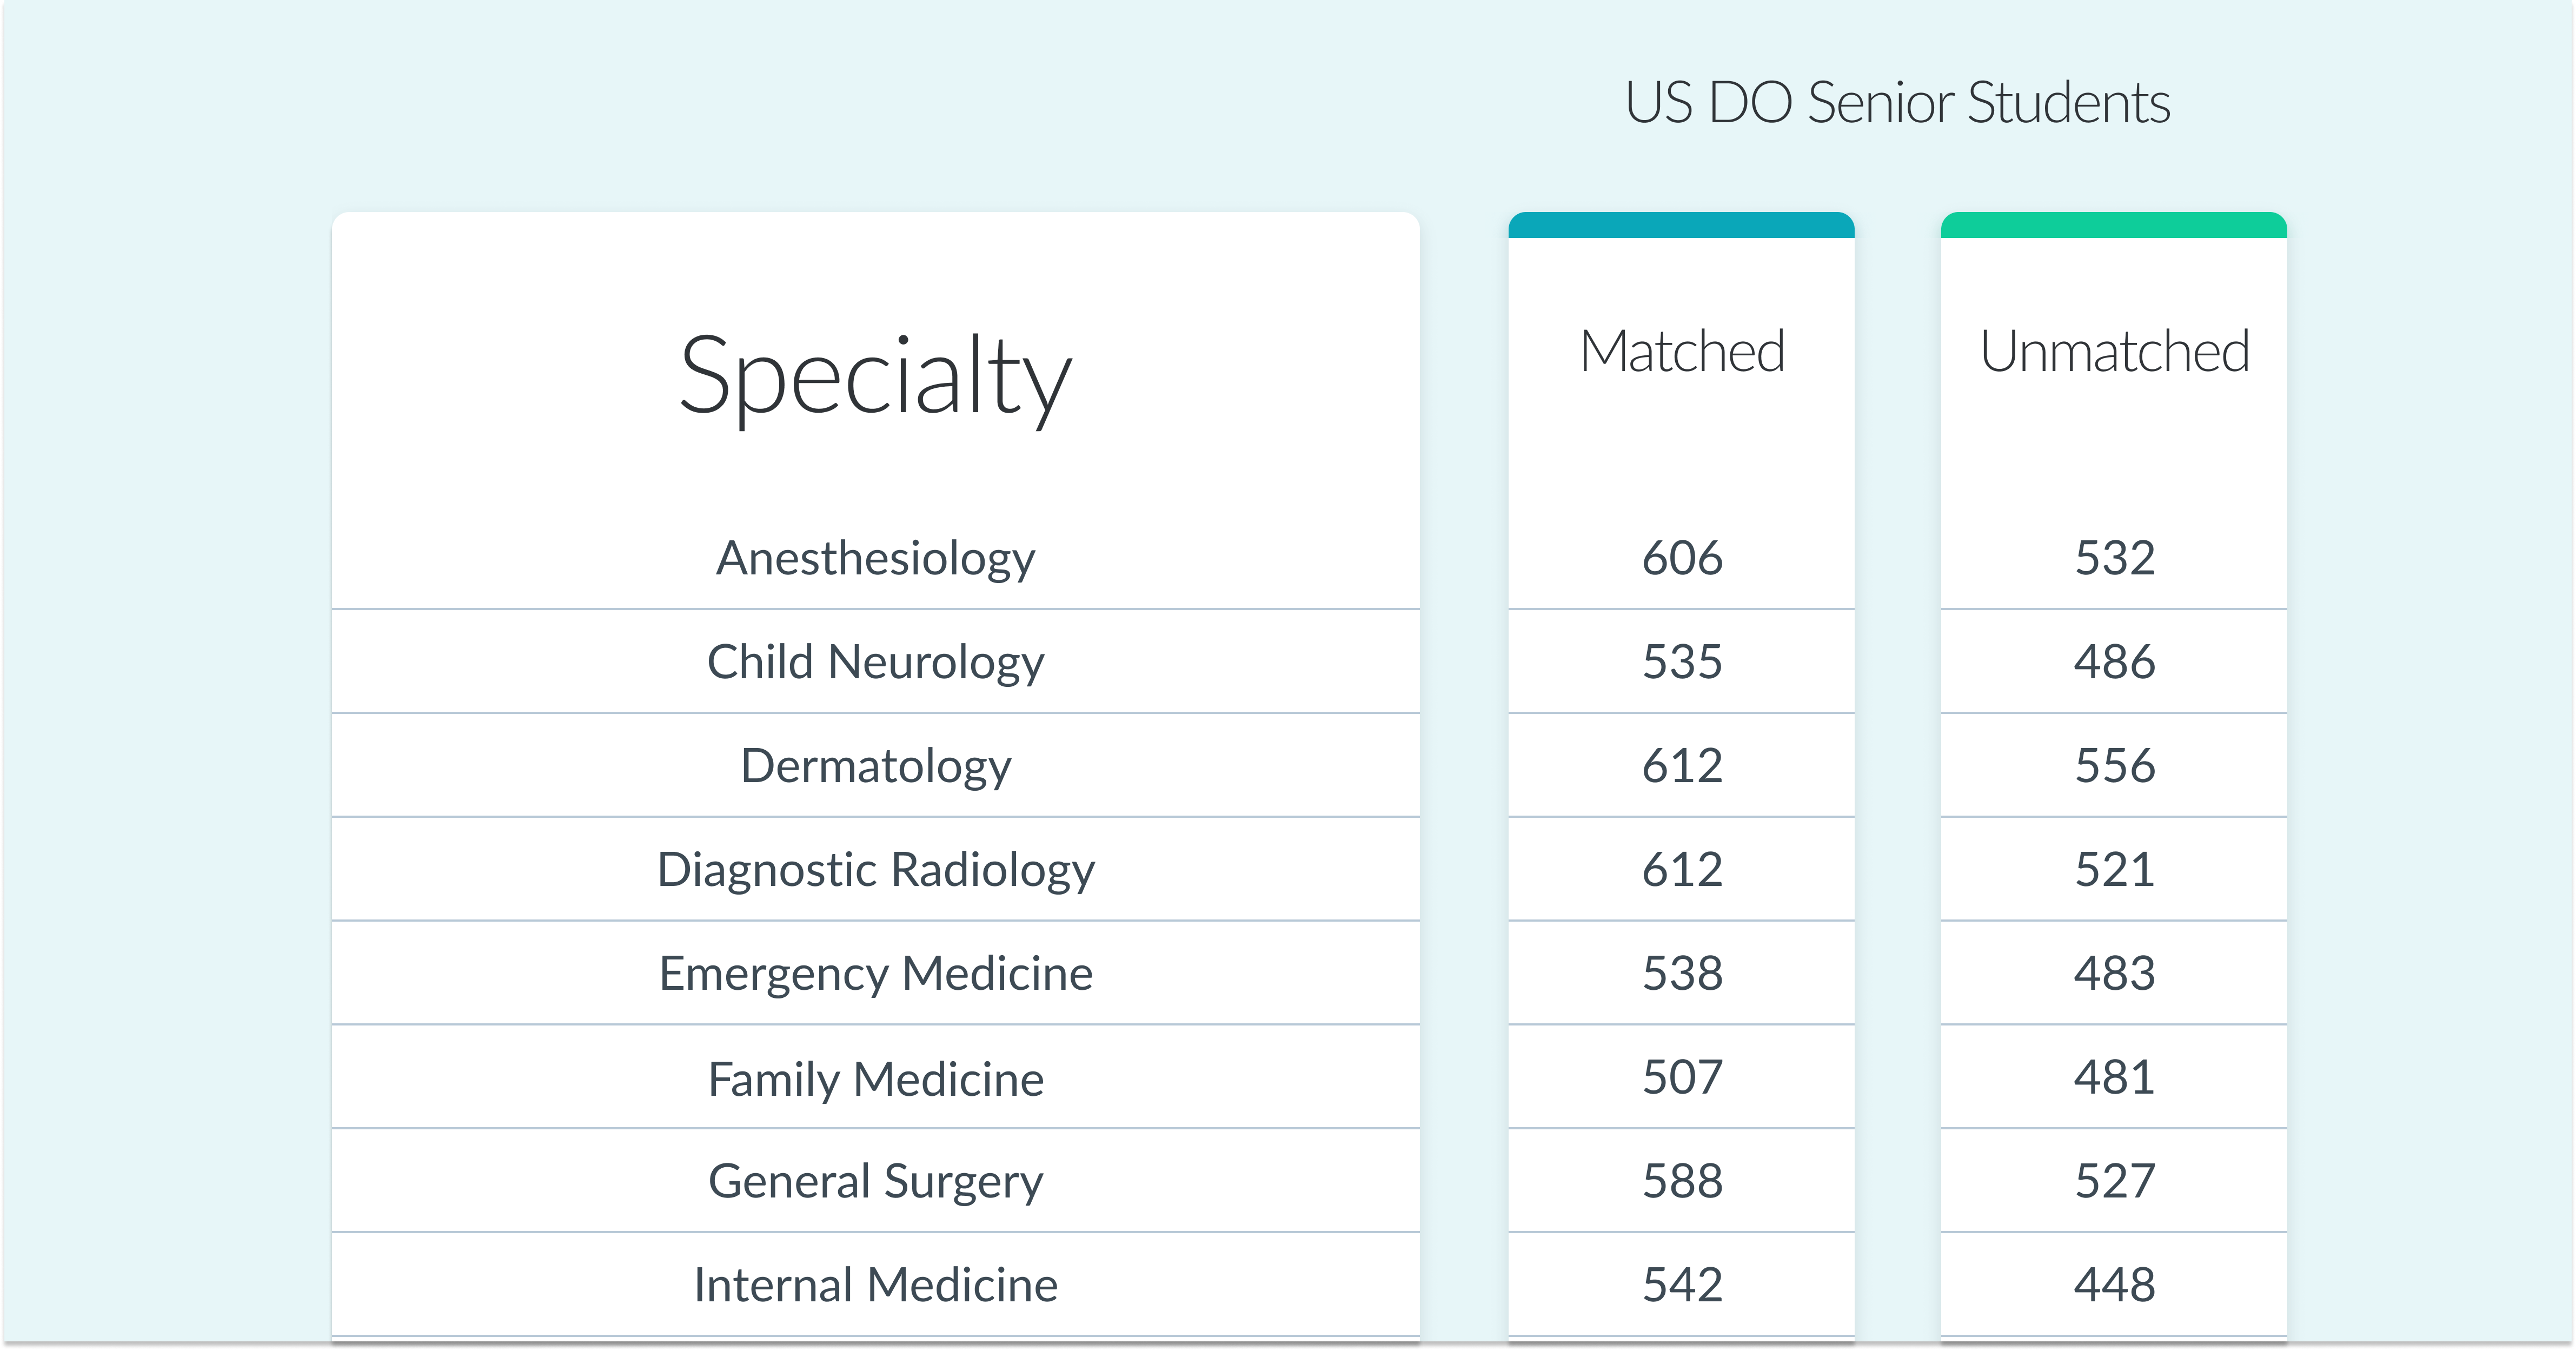The width and height of the screenshot is (2576, 1350).
Task: Select Dermatology in the Specialty column
Action: point(875,766)
